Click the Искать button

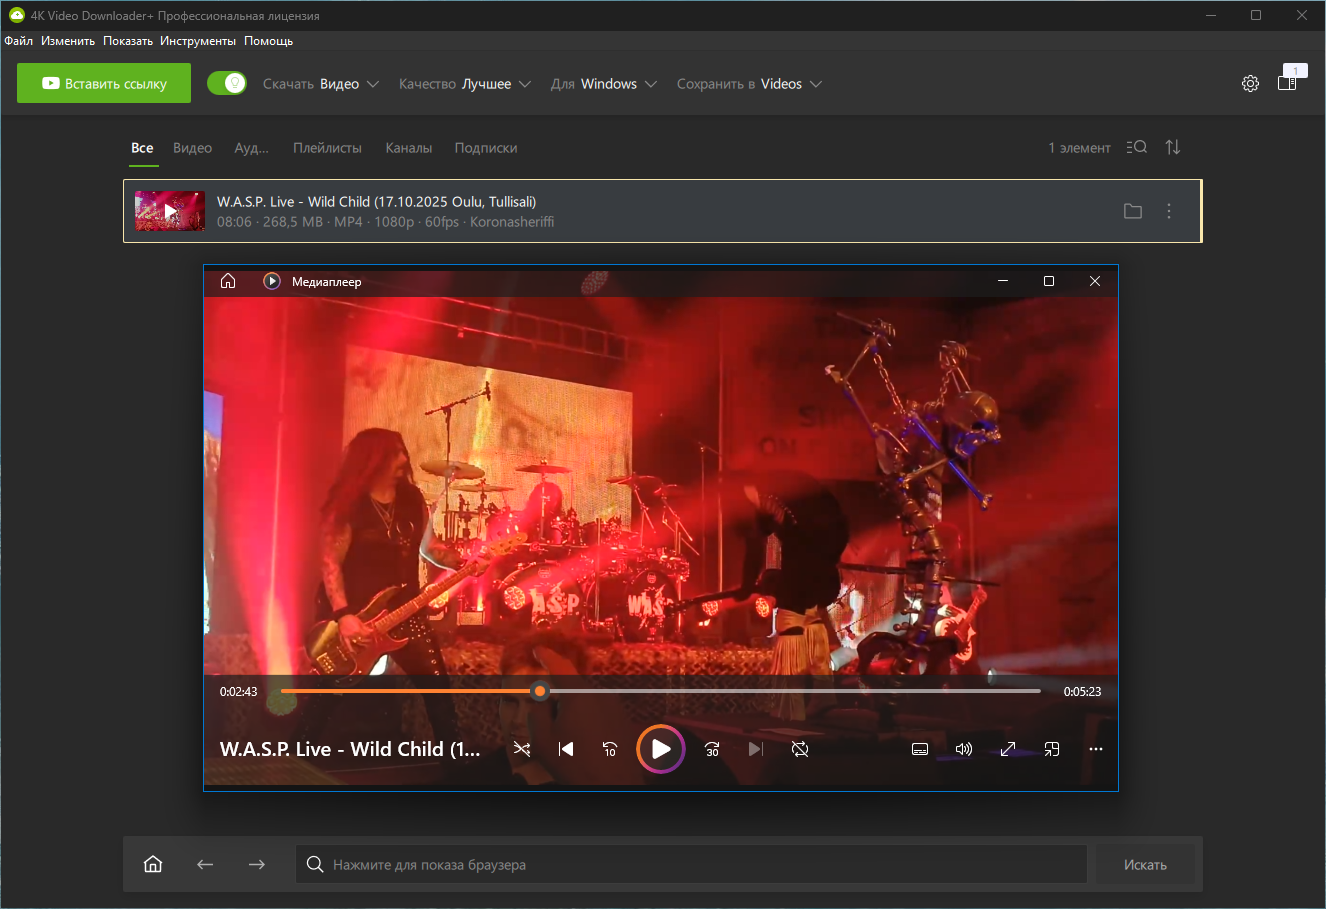(x=1145, y=865)
